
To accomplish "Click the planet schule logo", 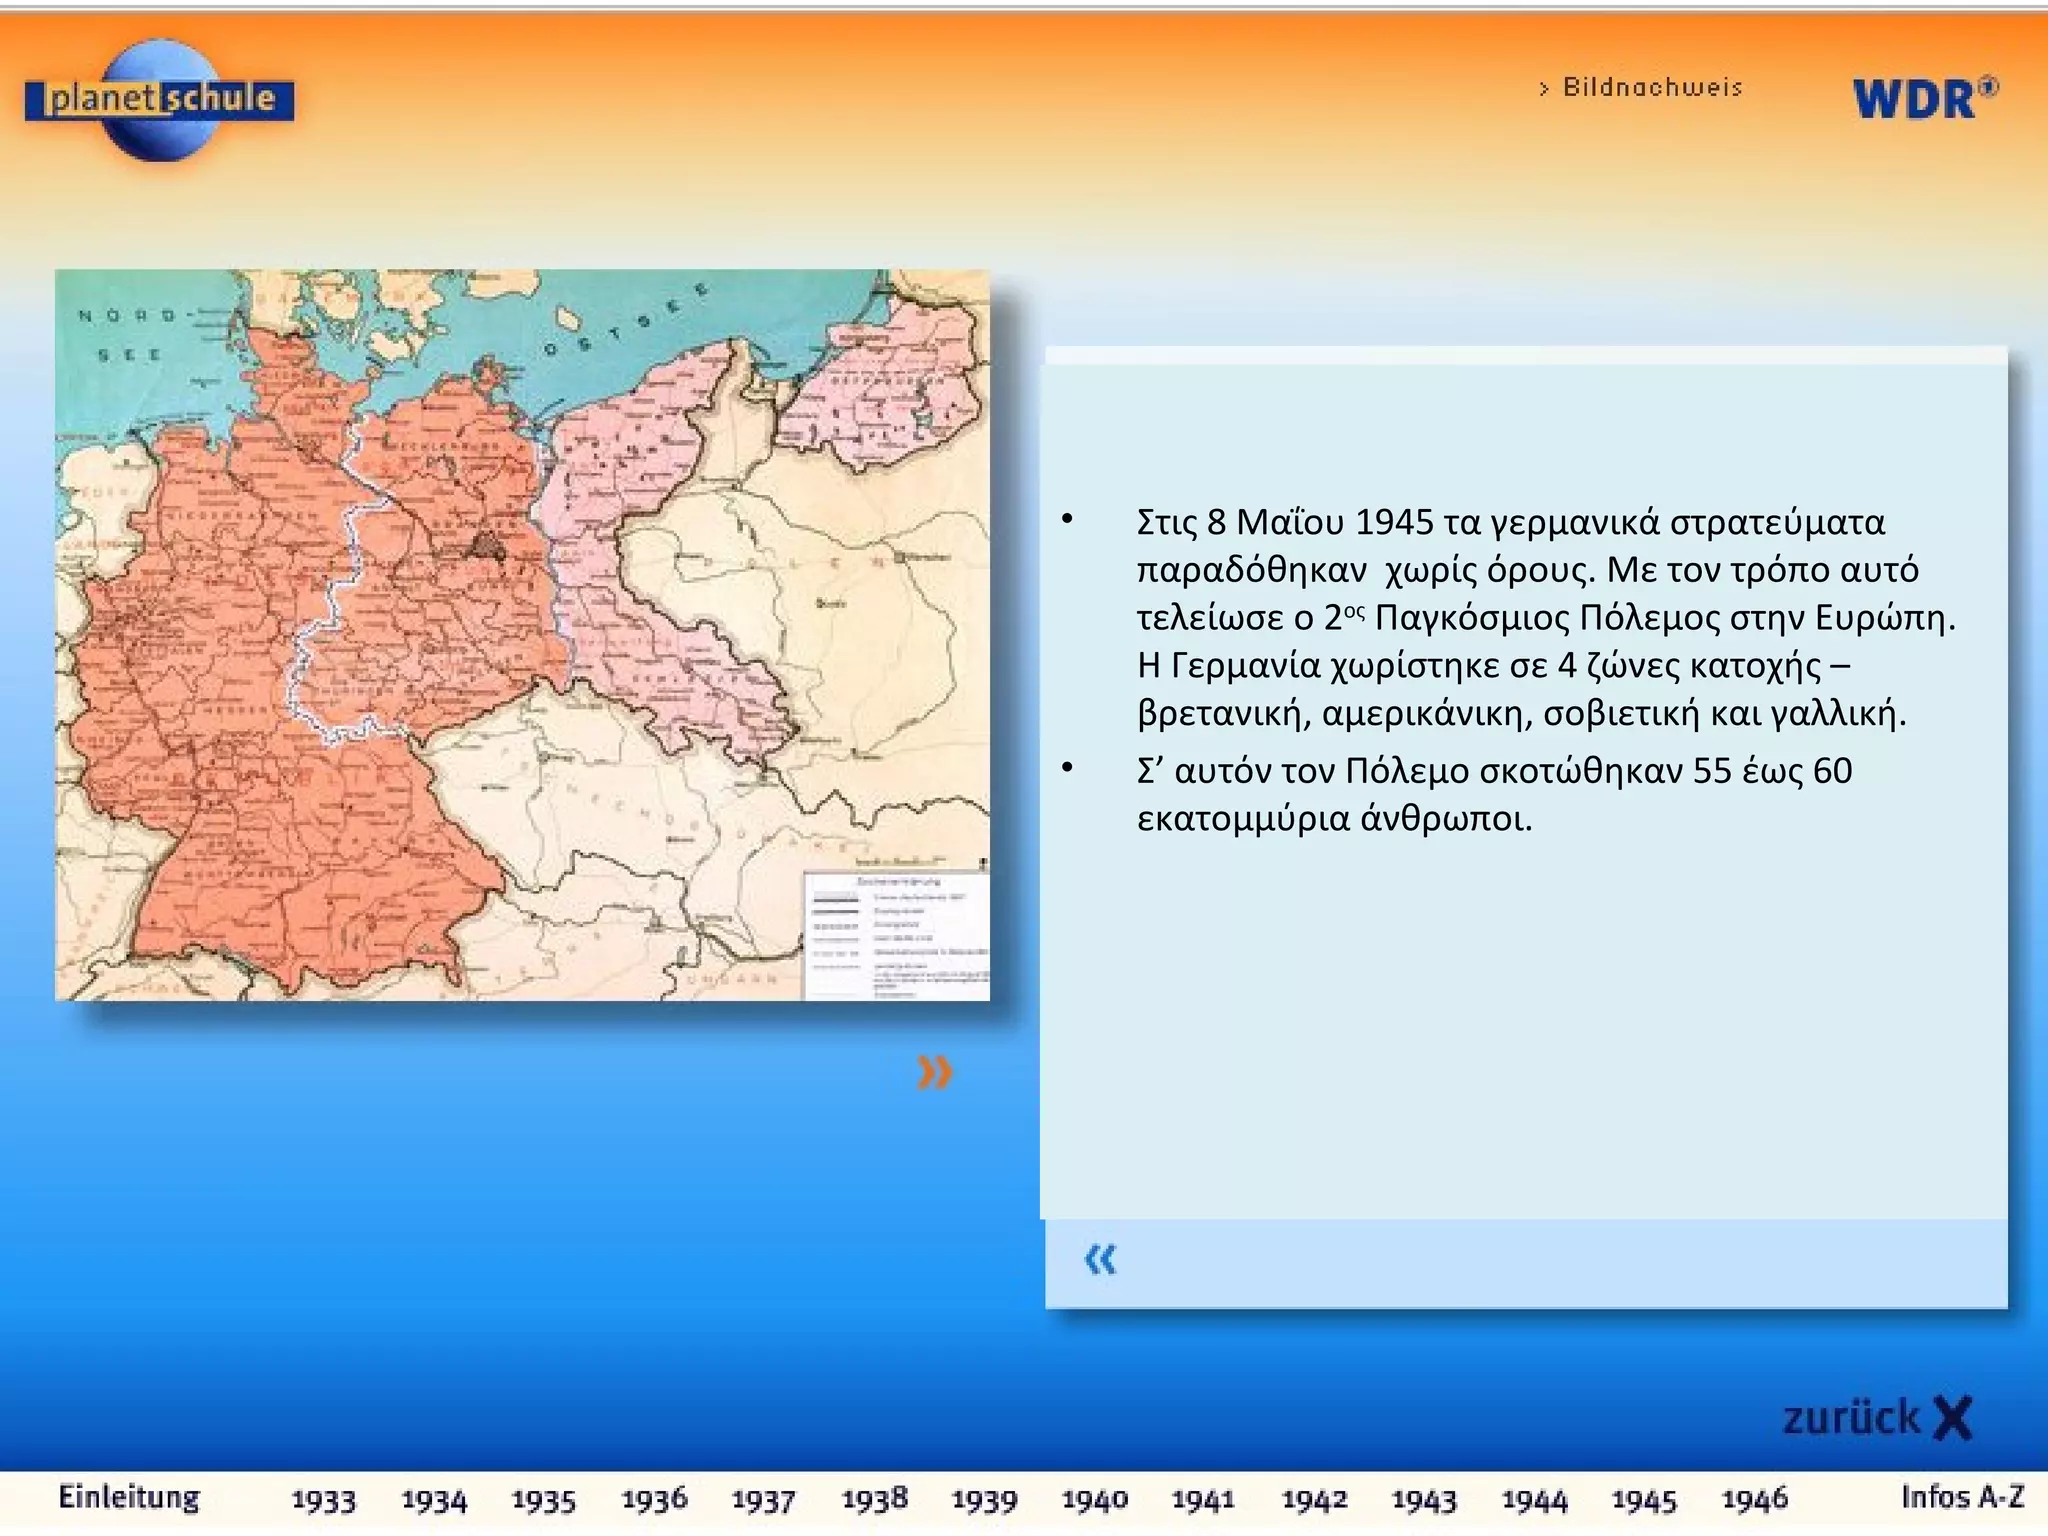I will tap(160, 100).
